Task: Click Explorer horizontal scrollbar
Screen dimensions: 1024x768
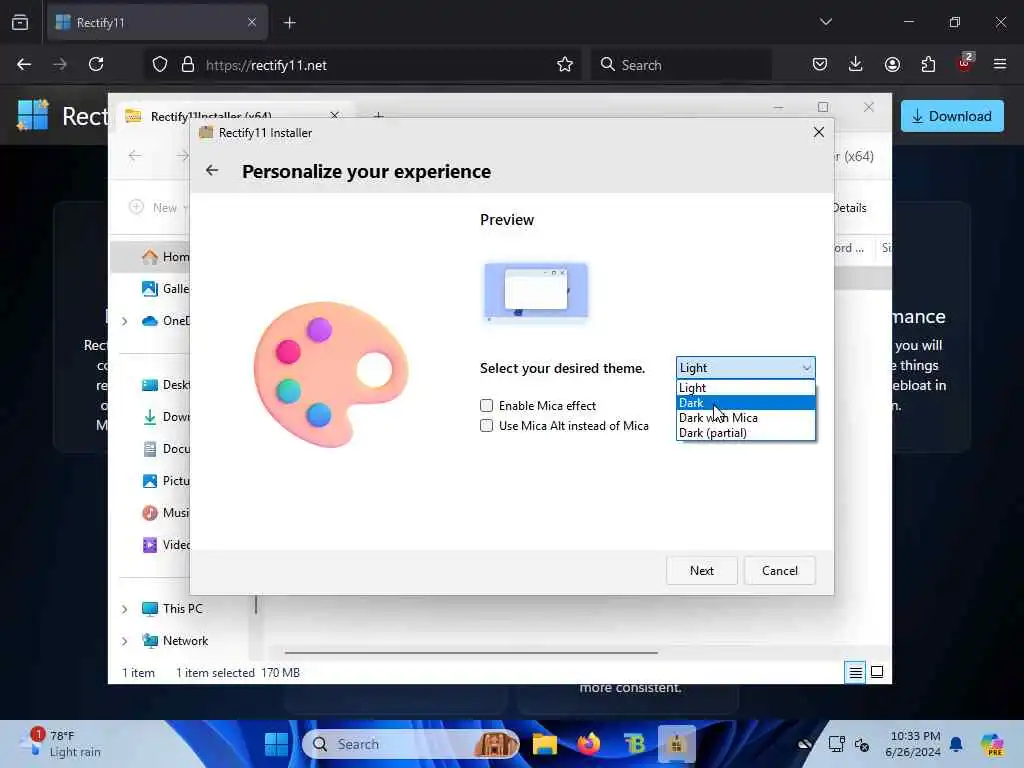Action: click(471, 652)
